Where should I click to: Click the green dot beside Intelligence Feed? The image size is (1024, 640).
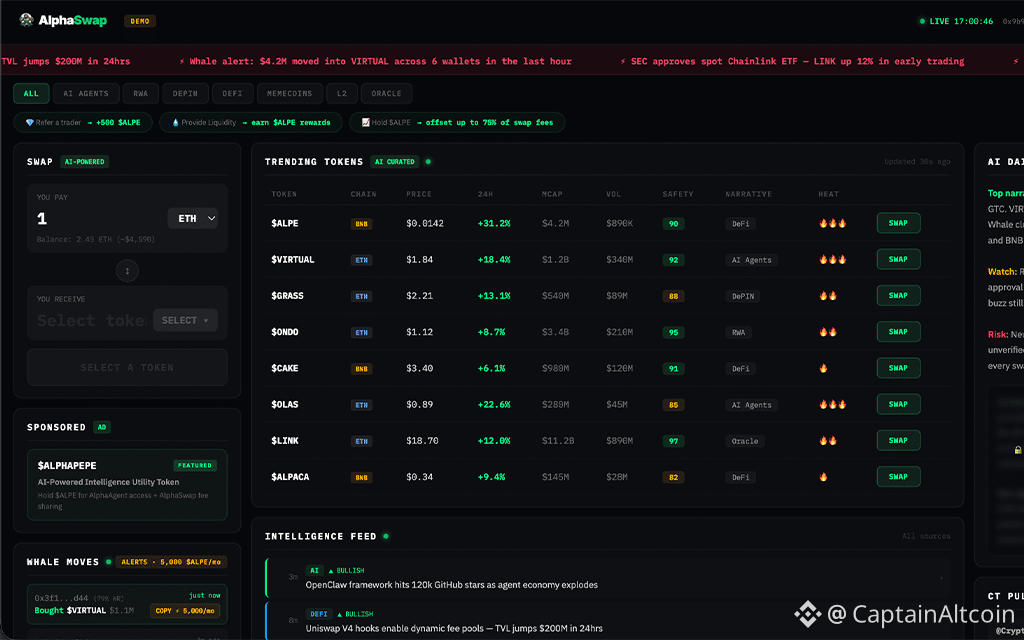point(386,537)
